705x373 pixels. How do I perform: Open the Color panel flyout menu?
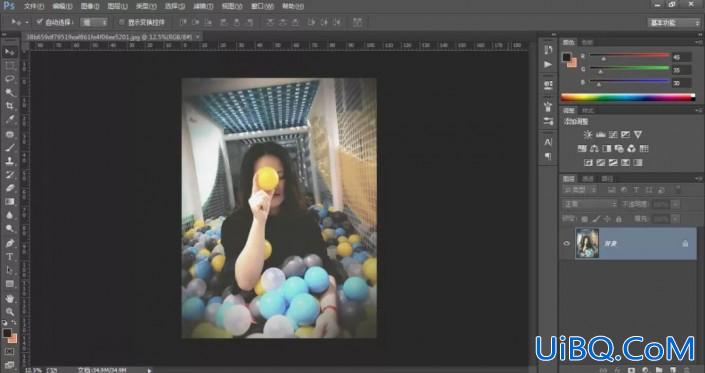(698, 42)
